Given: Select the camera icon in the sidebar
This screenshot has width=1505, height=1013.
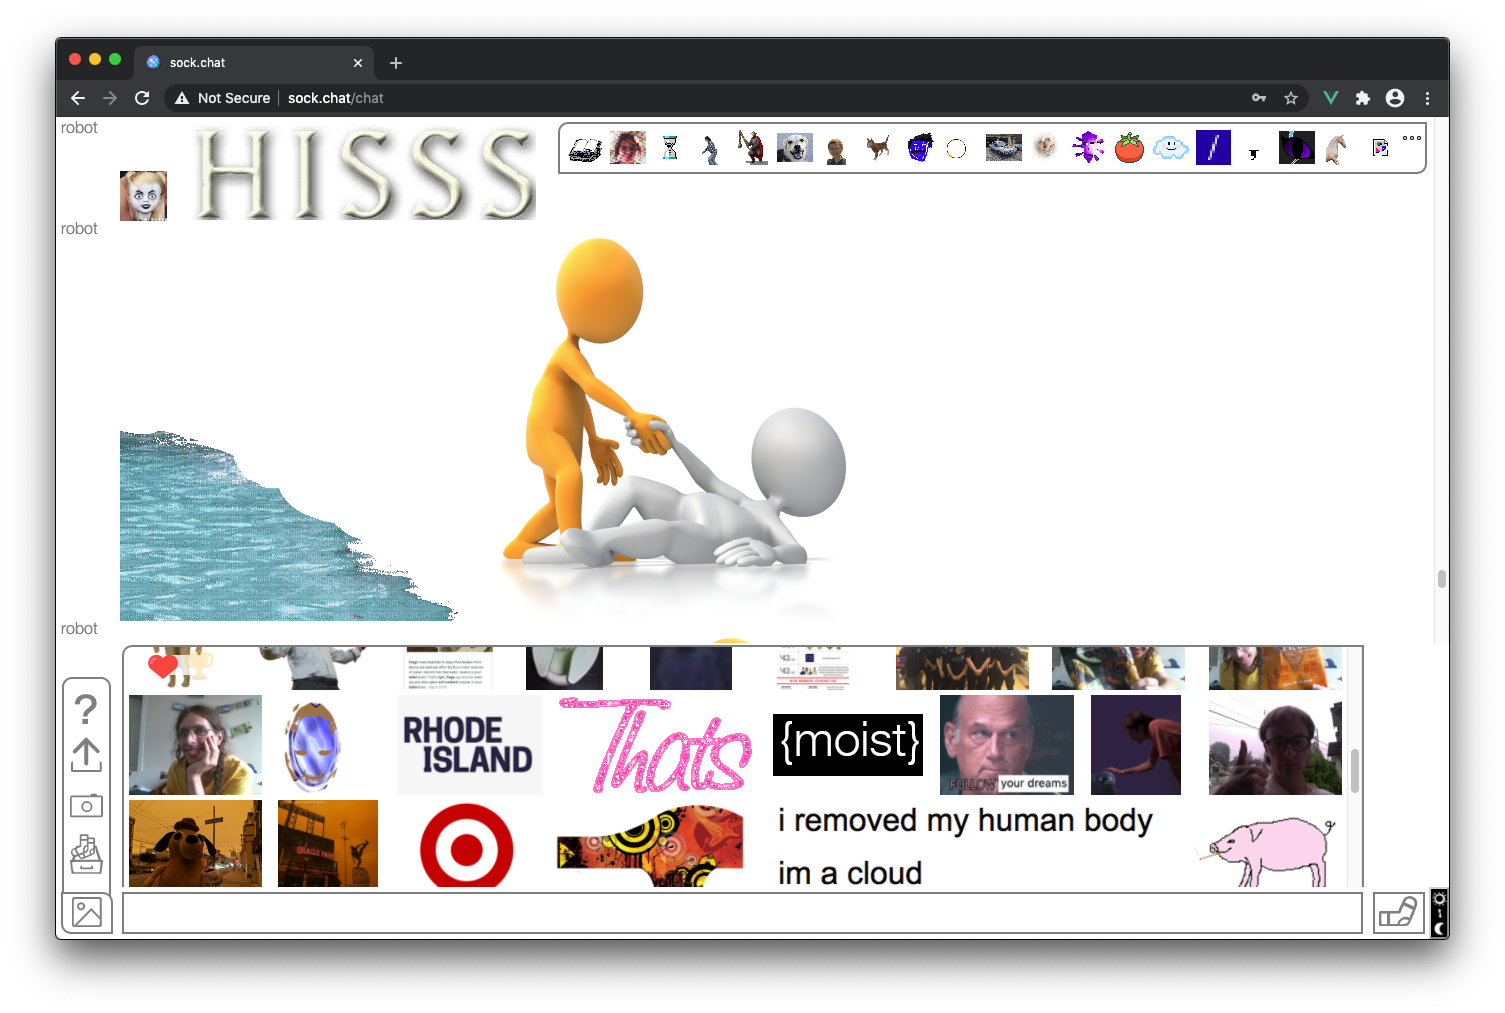Looking at the screenshot, I should (87, 805).
